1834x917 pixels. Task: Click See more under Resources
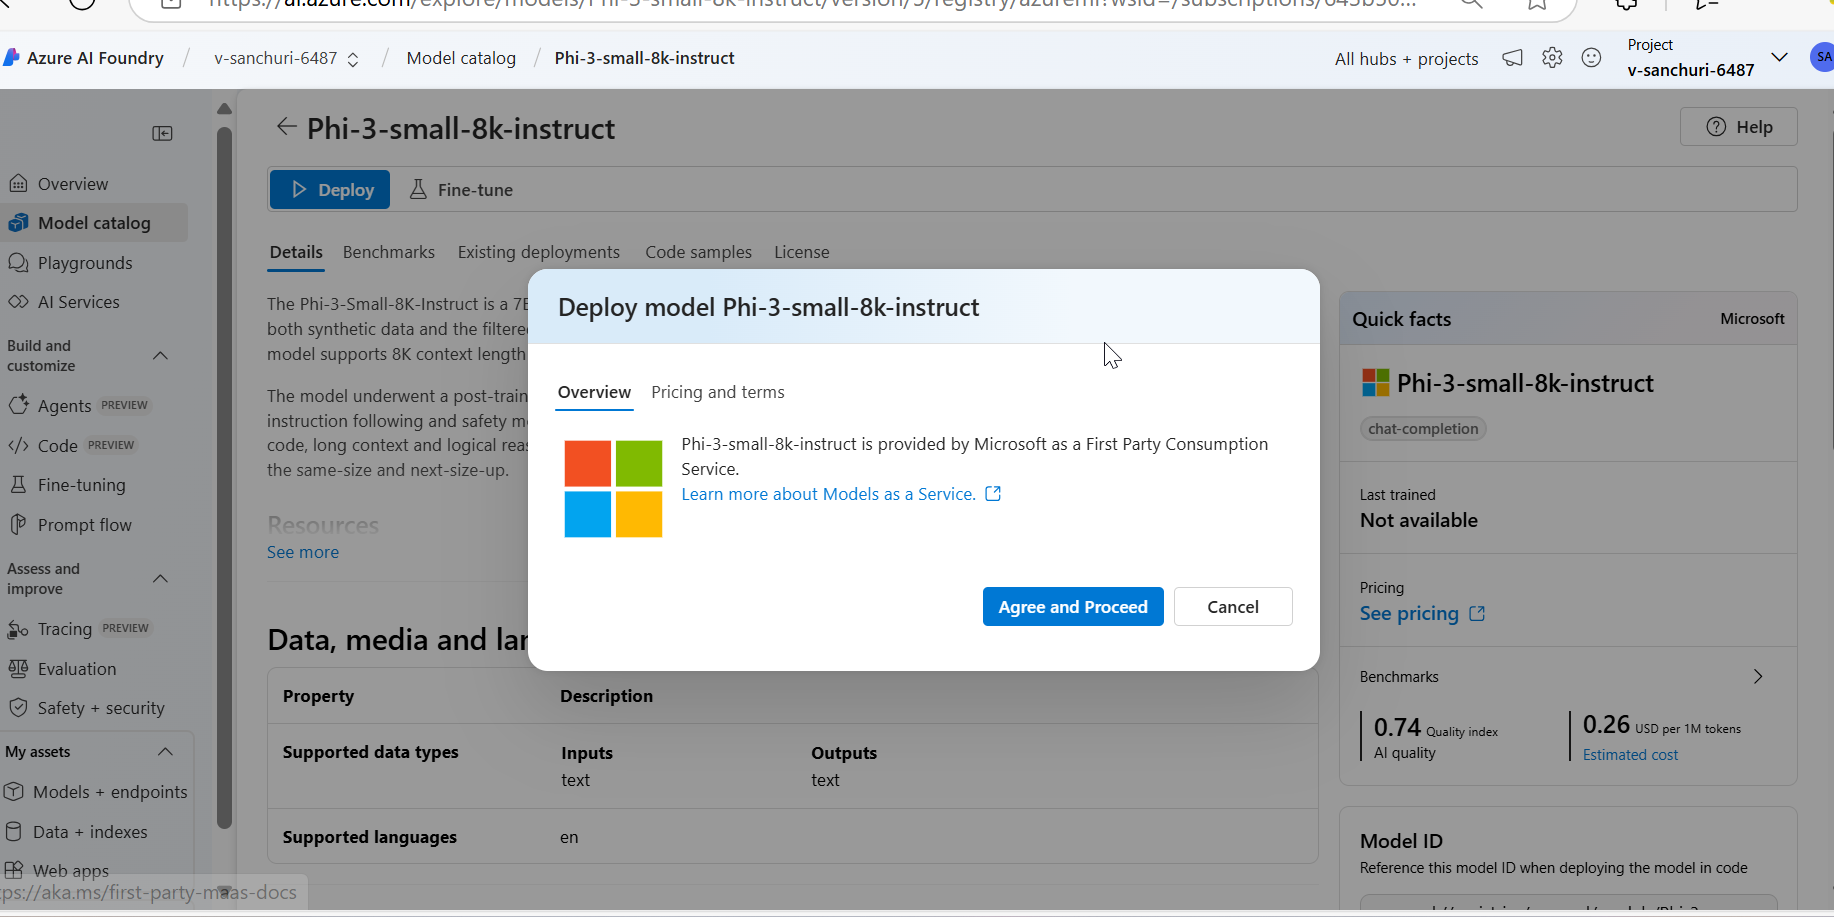(x=303, y=552)
